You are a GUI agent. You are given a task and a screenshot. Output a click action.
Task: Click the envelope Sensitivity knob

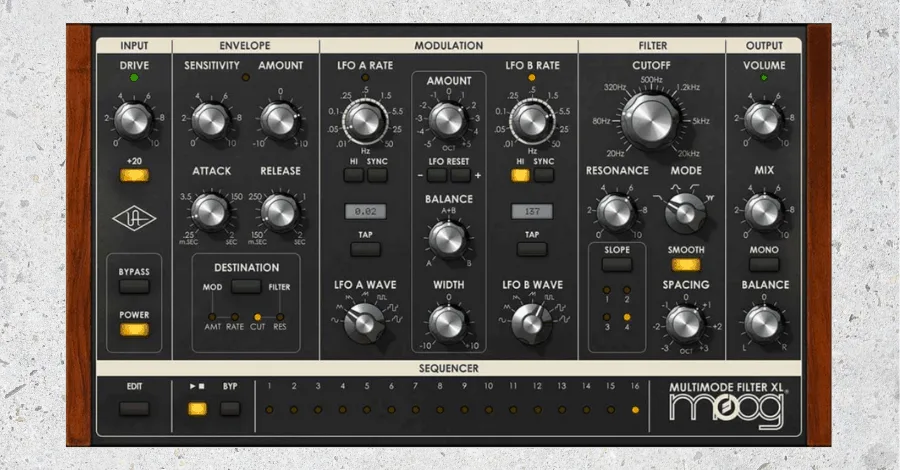(211, 122)
